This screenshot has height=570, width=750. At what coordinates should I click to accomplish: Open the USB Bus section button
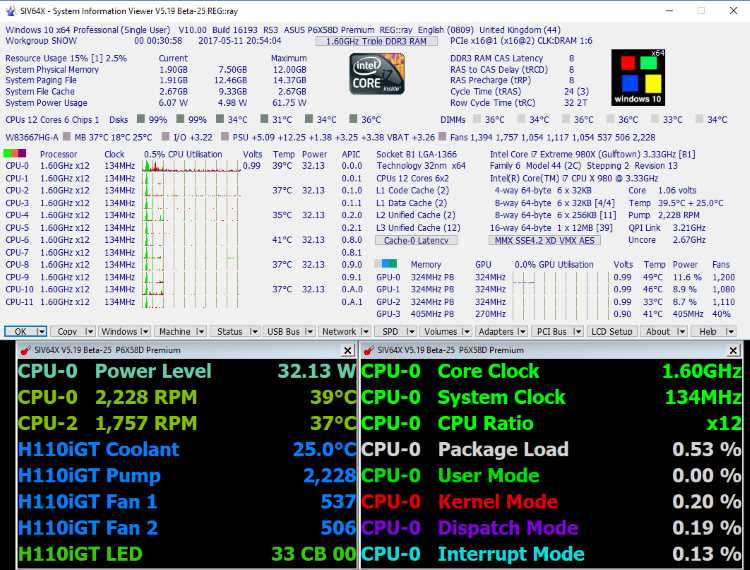[283, 331]
